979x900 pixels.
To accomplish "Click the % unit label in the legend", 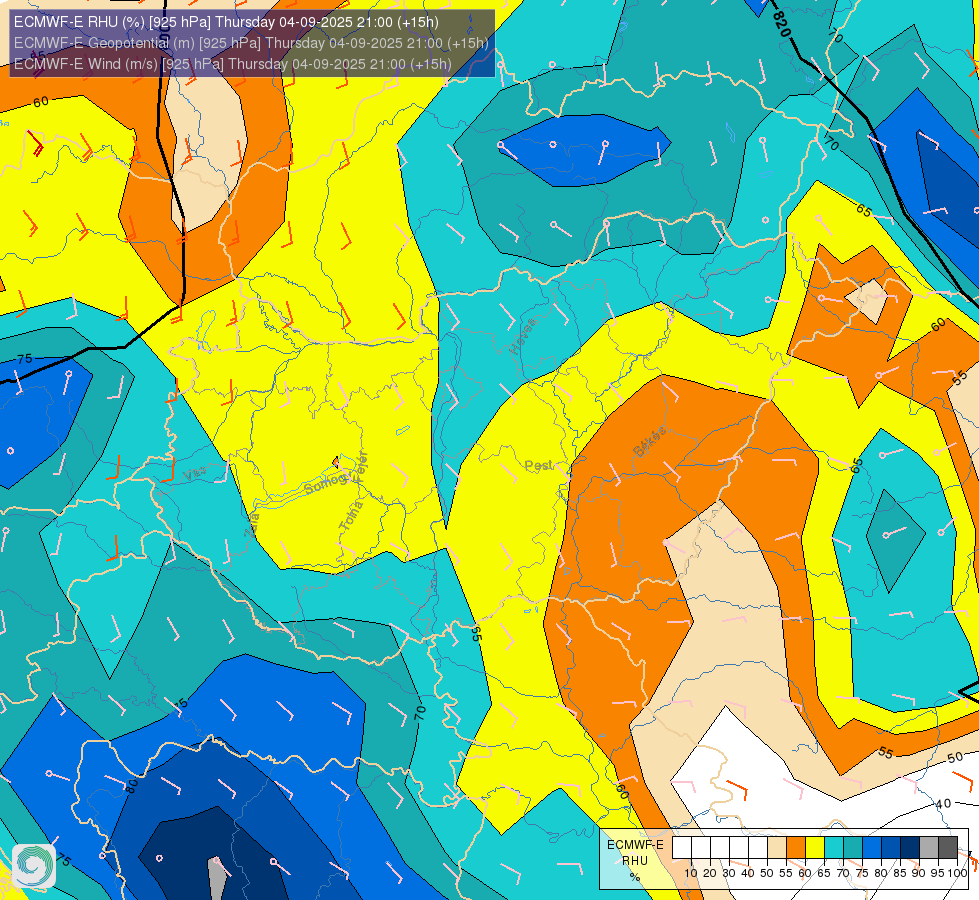I will click(635, 877).
